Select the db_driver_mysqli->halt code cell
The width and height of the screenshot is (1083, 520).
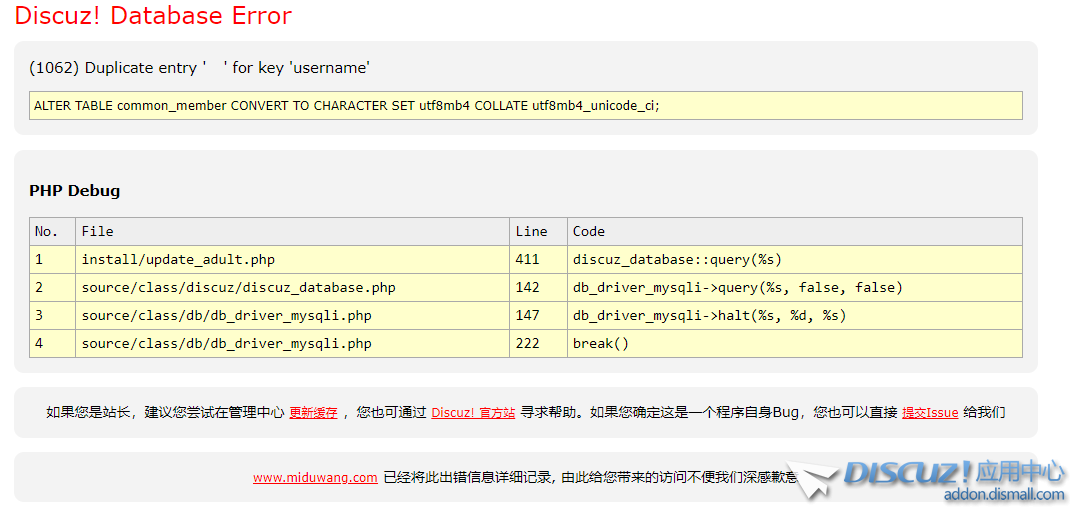tap(795, 316)
